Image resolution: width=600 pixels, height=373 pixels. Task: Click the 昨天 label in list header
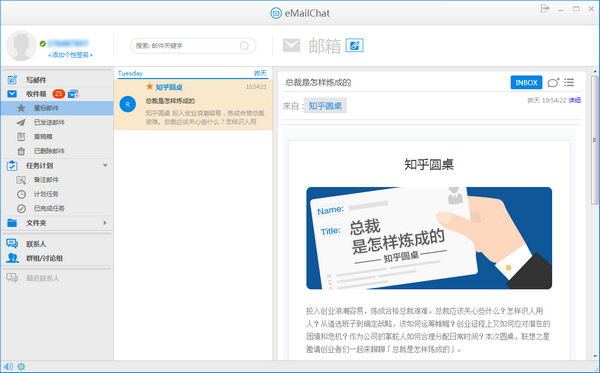click(x=260, y=73)
